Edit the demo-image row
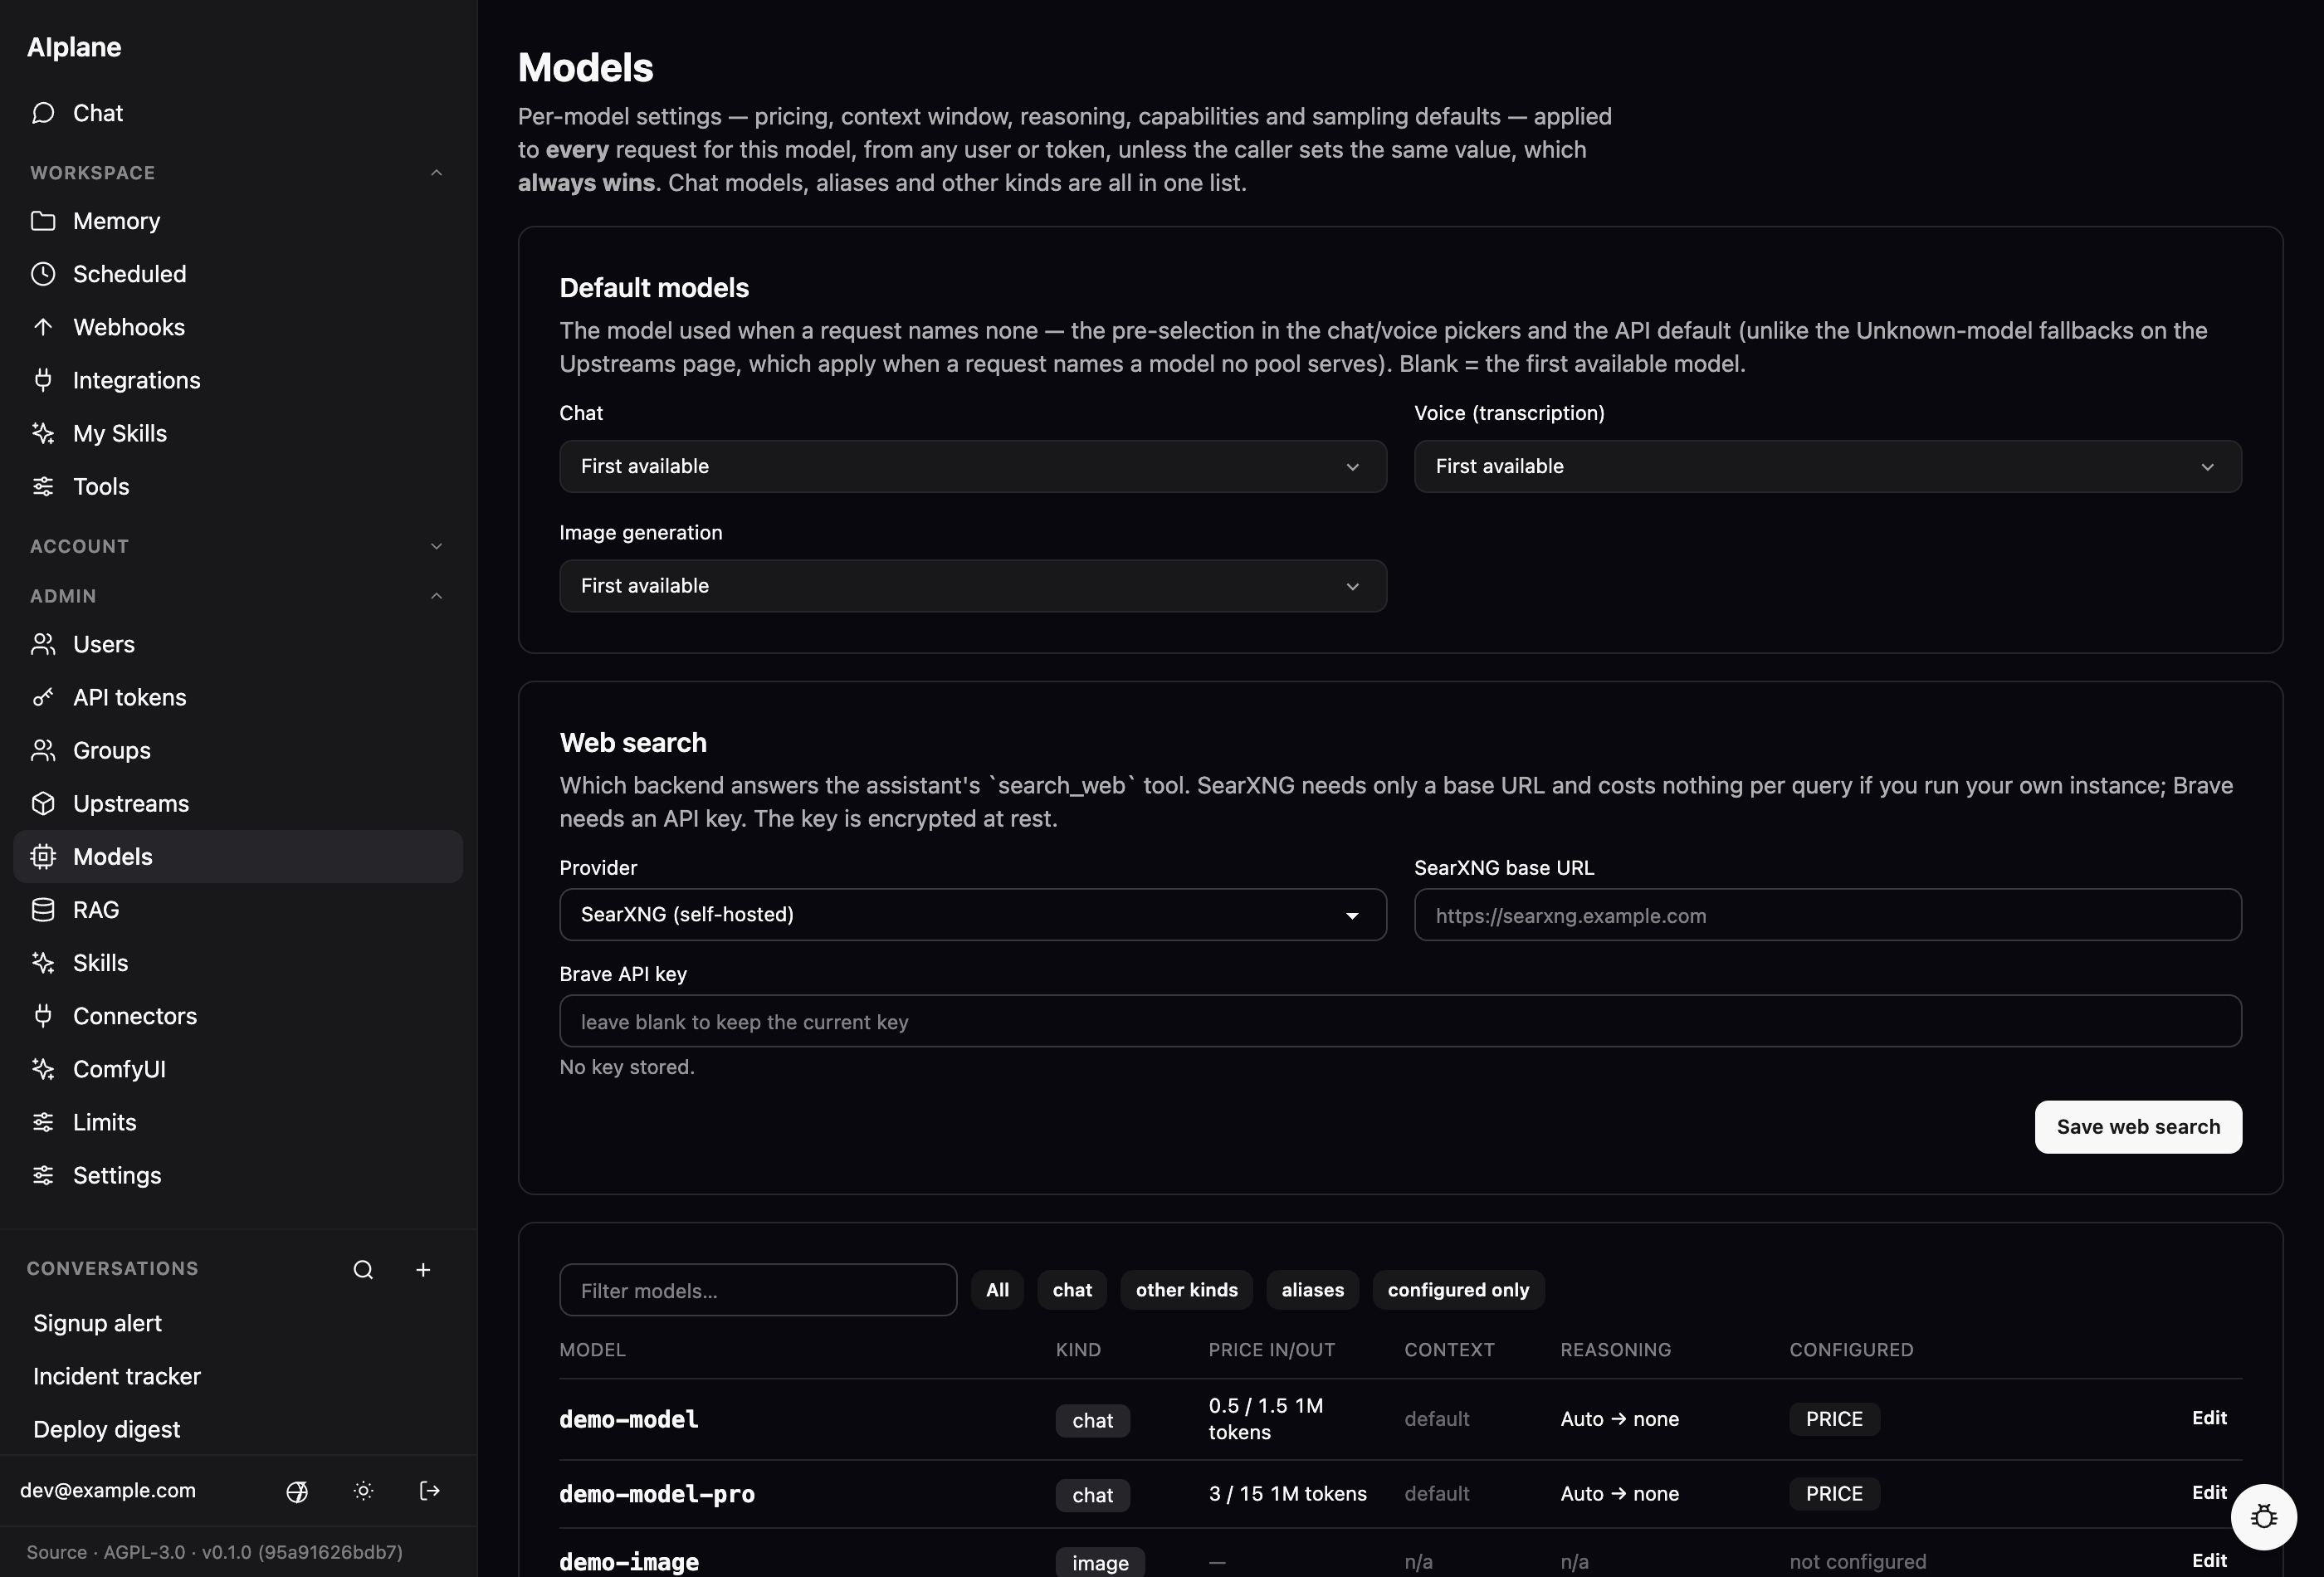 point(2208,1560)
